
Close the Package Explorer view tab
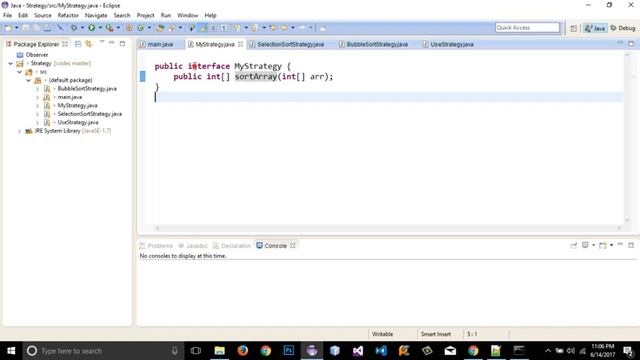(x=65, y=44)
